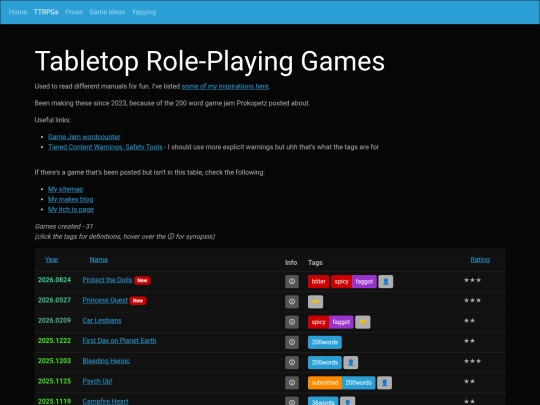
Task: Click 200words tag on Bleeding Heroic row
Action: tap(325, 362)
